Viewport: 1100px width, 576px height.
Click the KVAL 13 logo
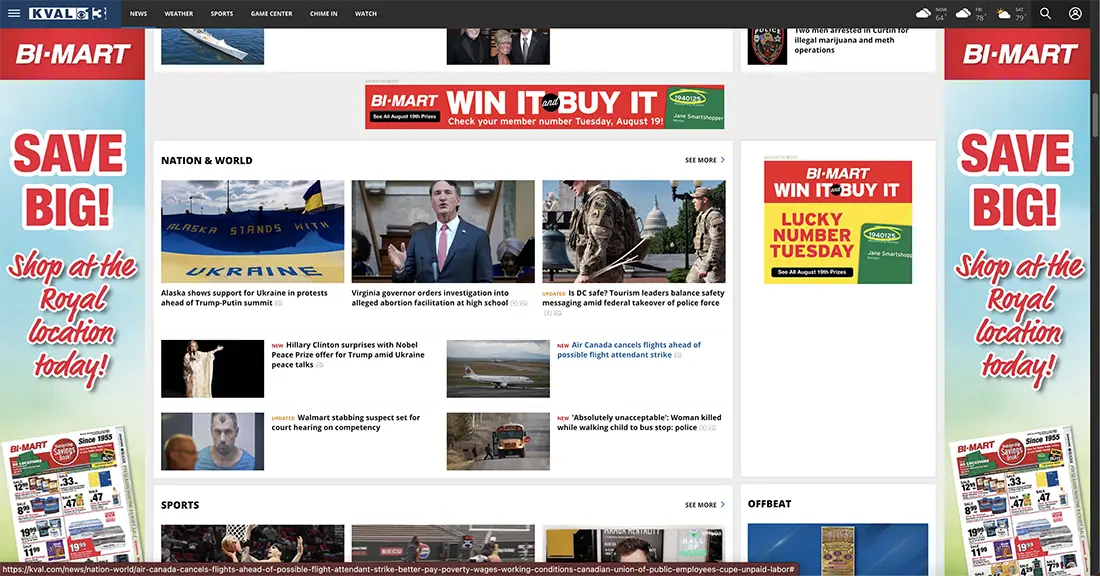click(67, 13)
